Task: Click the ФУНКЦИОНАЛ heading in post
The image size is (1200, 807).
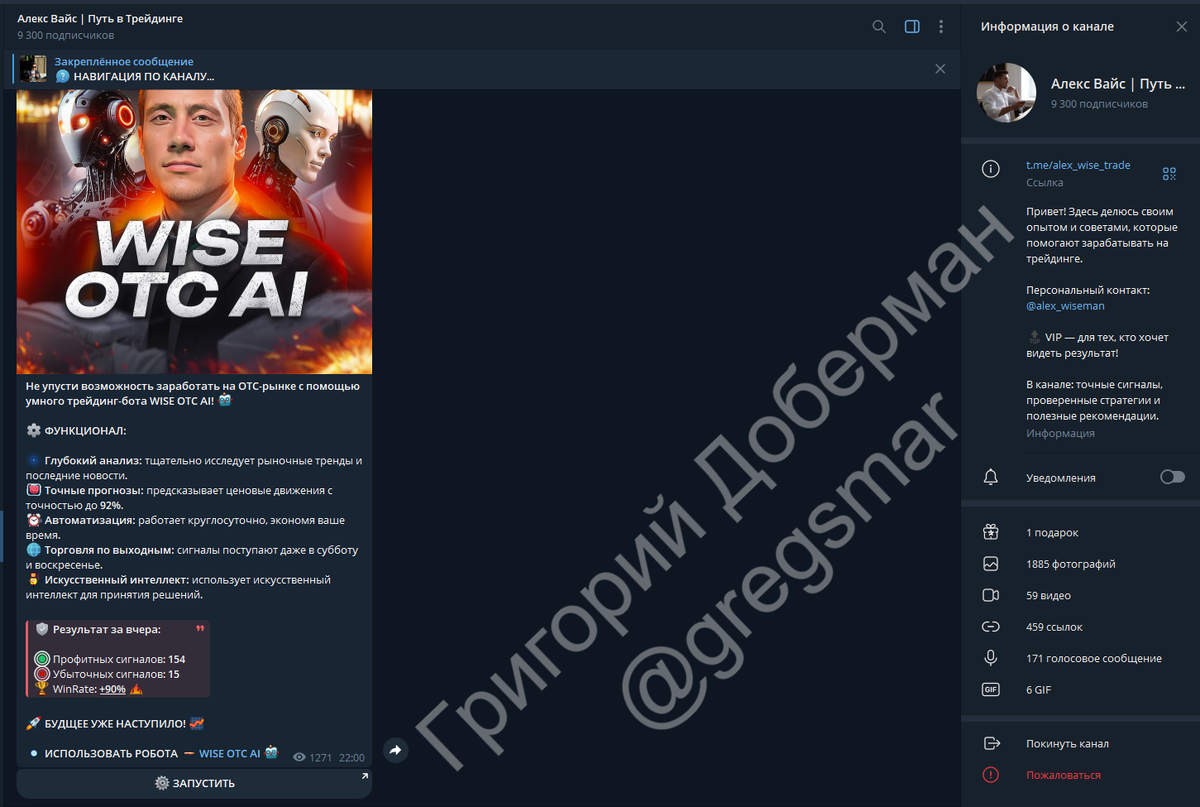Action: coord(76,430)
